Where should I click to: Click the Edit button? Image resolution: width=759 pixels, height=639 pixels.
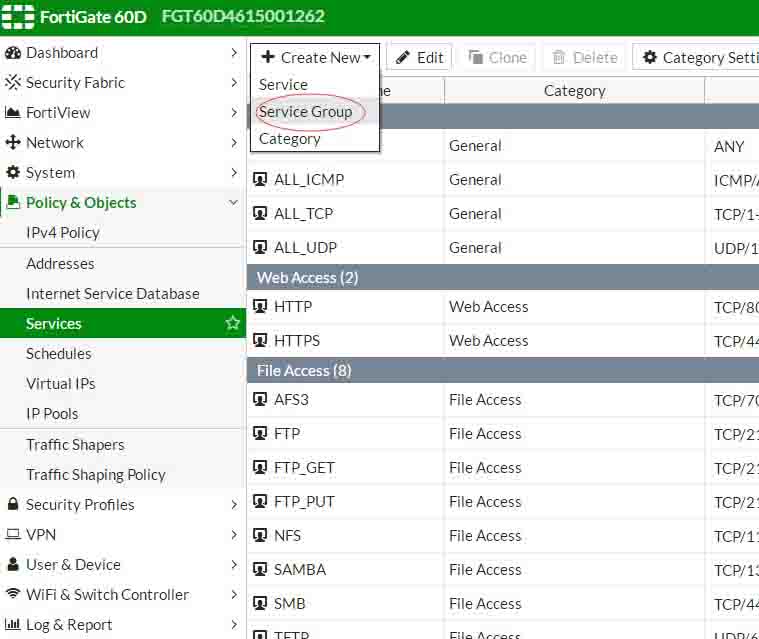pyautogui.click(x=419, y=58)
